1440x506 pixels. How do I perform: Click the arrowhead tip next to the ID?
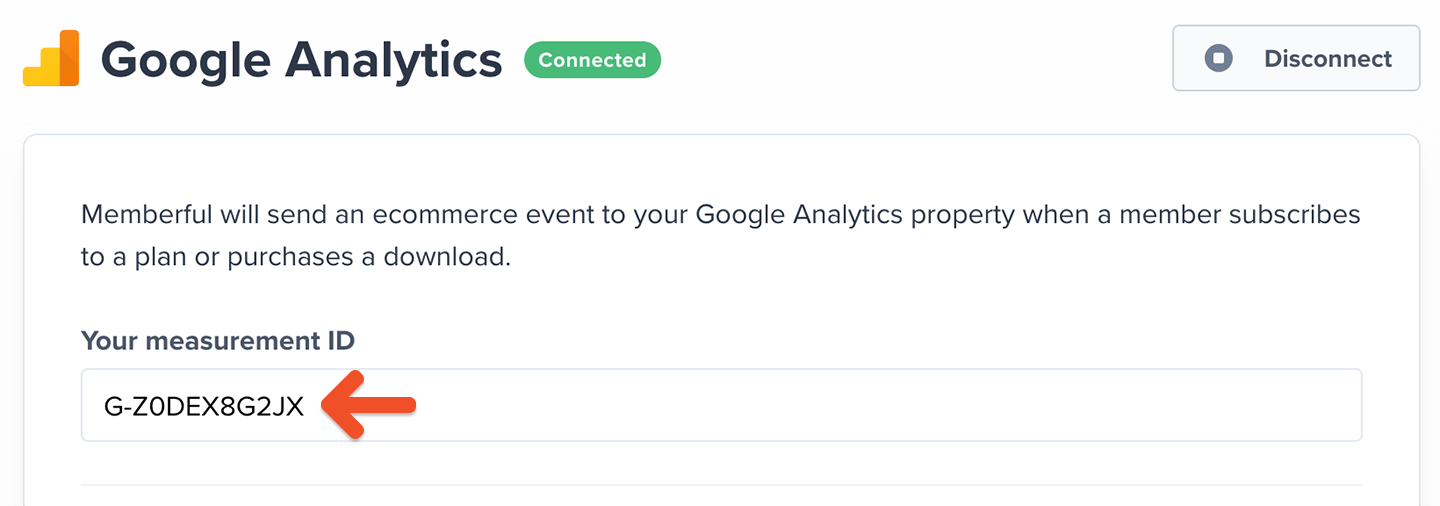(x=326, y=405)
